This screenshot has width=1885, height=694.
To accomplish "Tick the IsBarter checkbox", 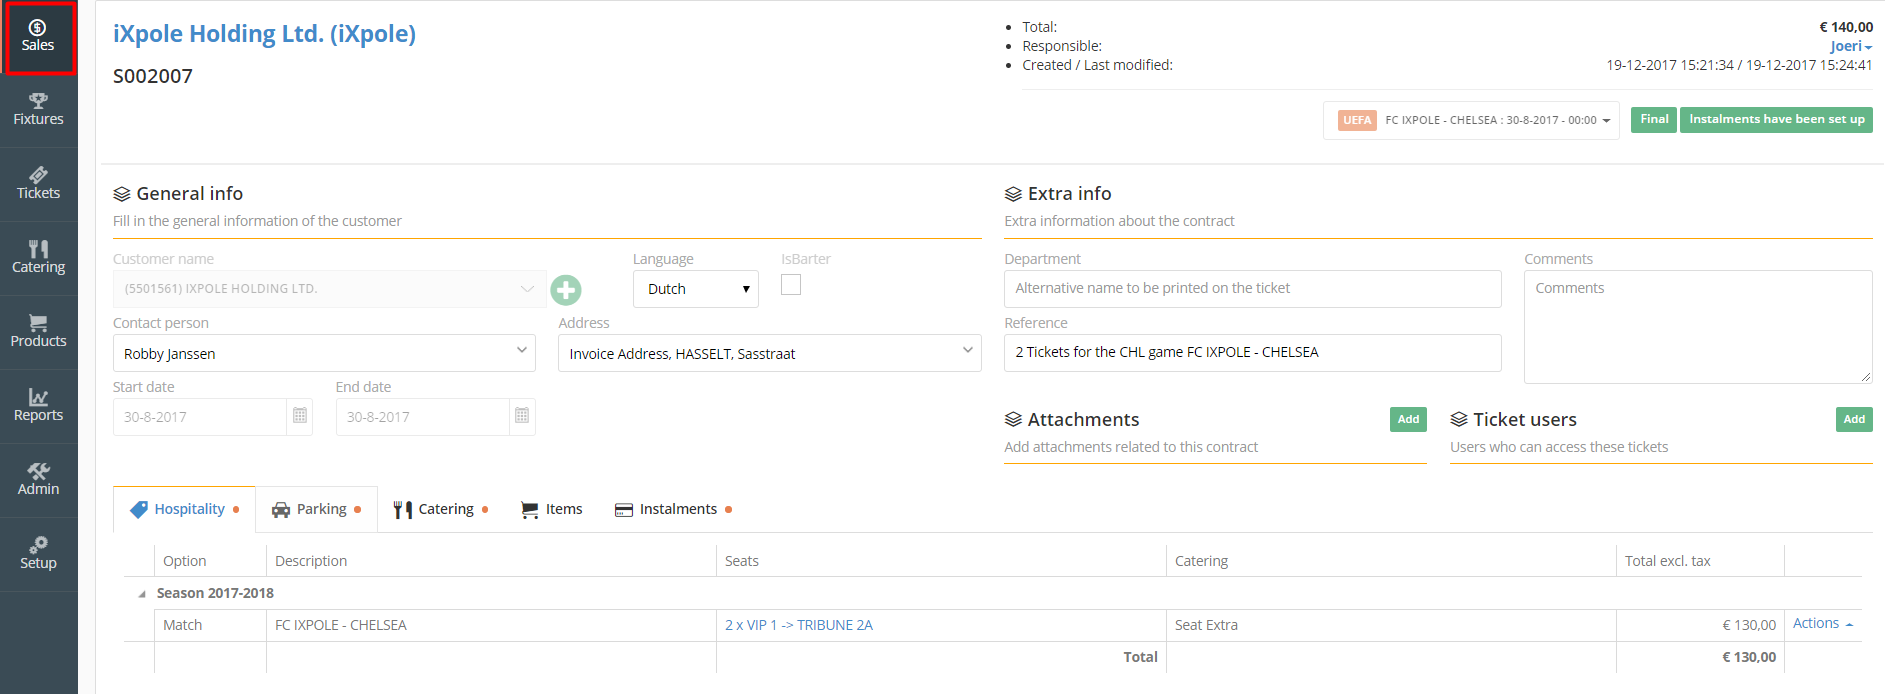I will (791, 285).
